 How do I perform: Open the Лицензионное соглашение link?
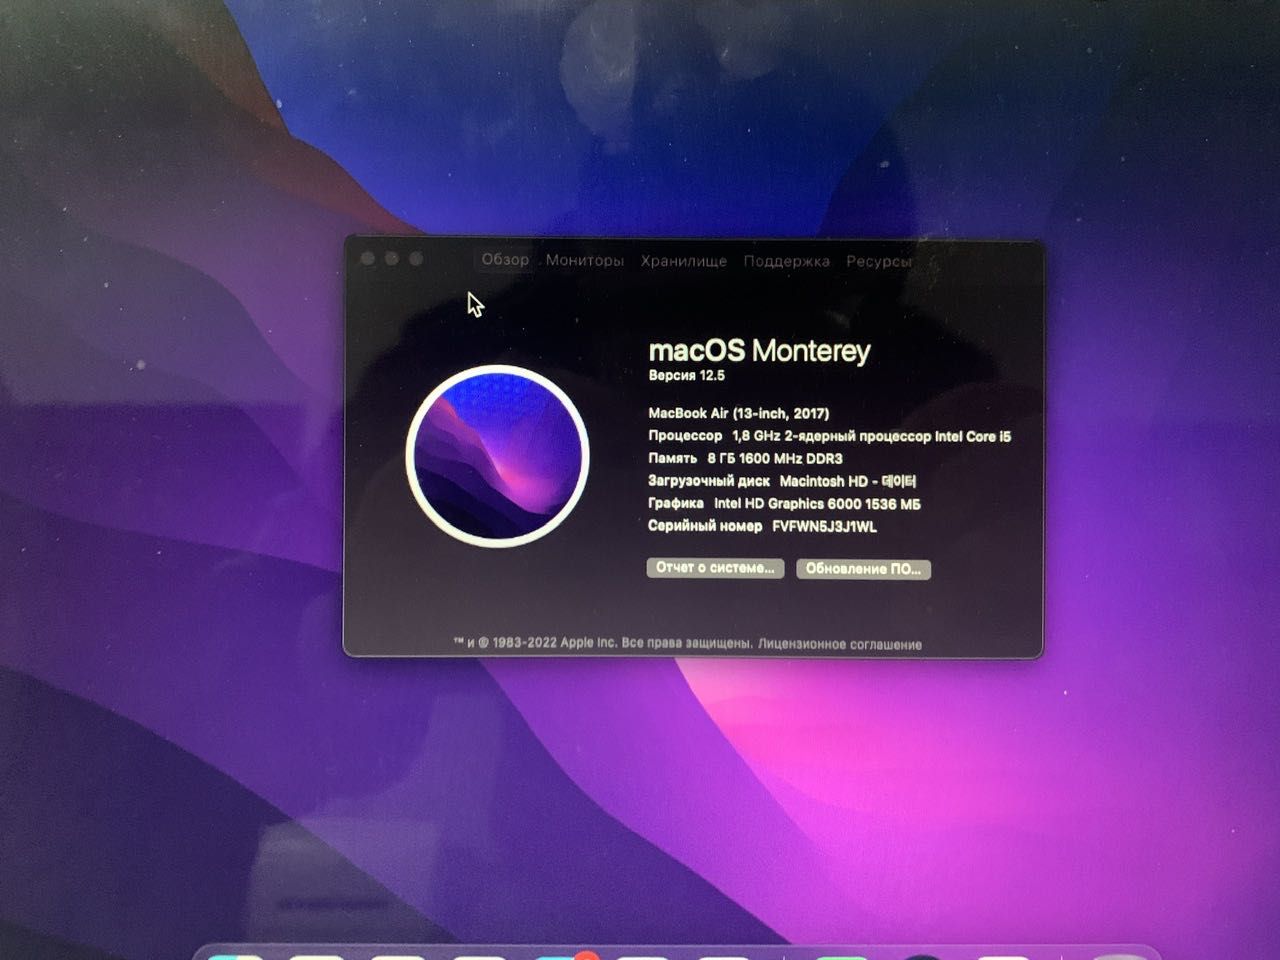pos(840,644)
